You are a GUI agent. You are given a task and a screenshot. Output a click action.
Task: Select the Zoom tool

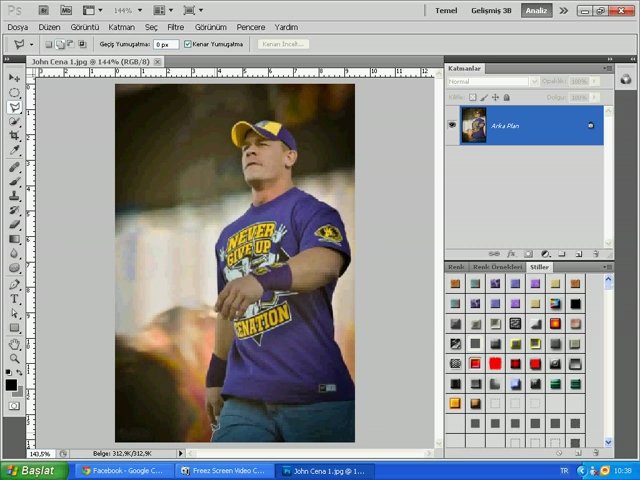click(x=14, y=358)
